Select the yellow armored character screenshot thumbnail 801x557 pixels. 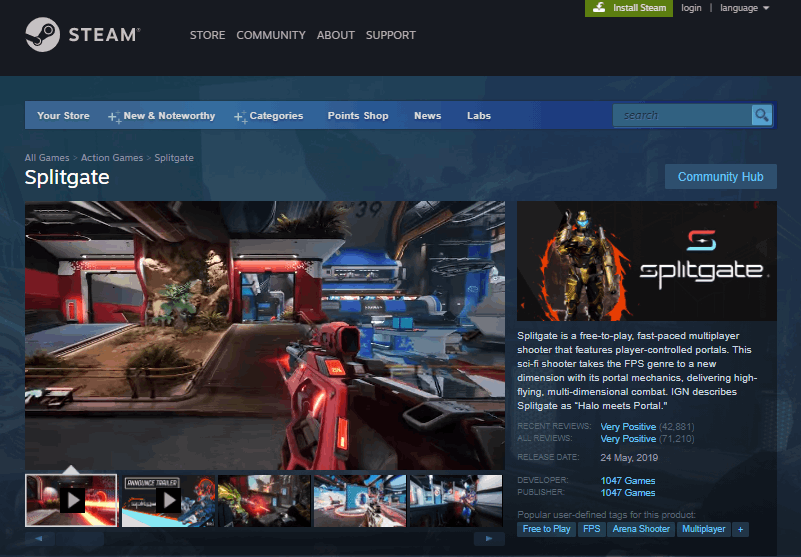click(x=264, y=501)
